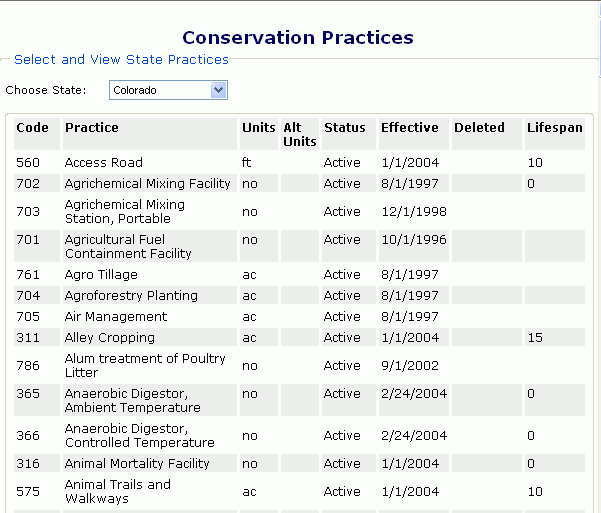Screen dimensions: 601x513
Task: Click the Code column header
Action: 32,128
